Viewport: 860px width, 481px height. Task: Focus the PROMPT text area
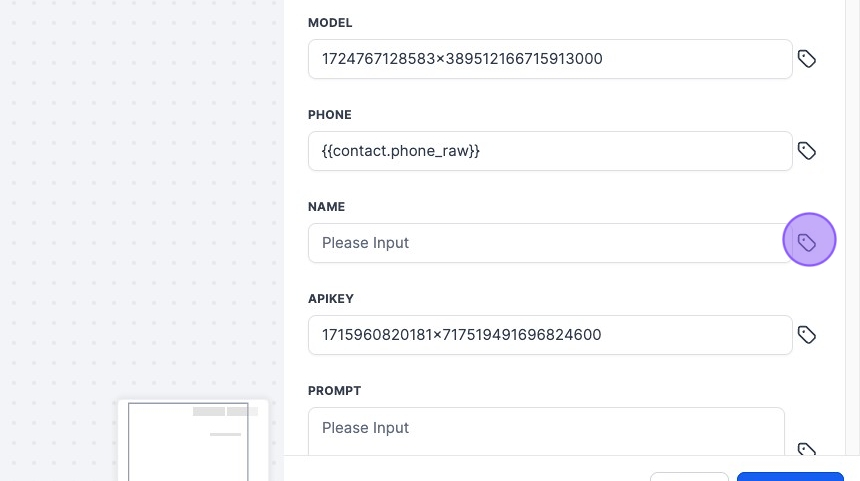[x=545, y=430]
